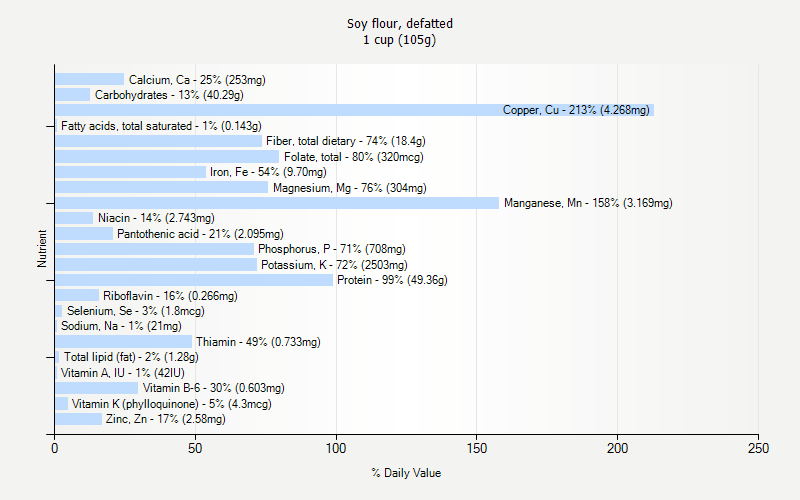Select the 'Niacin - 14% (2.743mg)' label
This screenshot has width=800, height=500.
pos(156,218)
